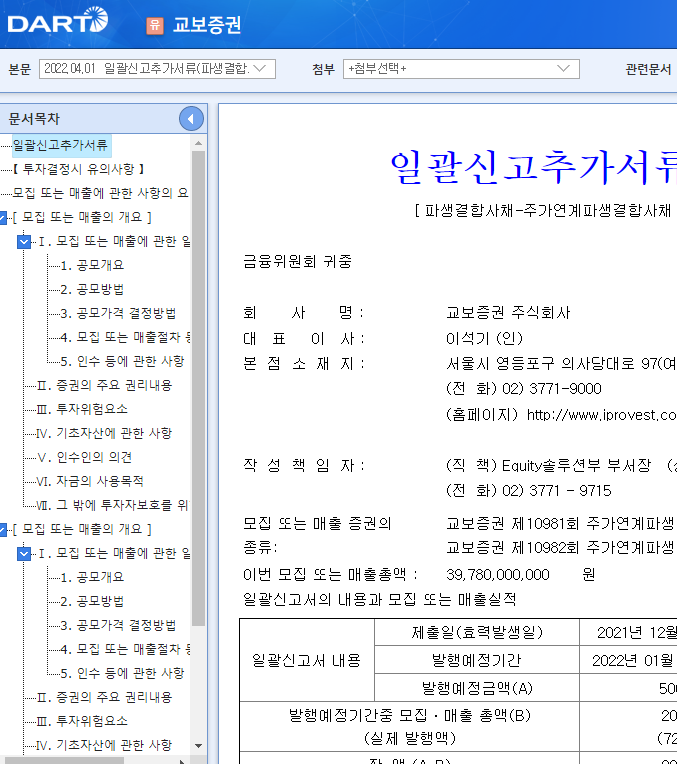Collapse first Ⅰ. 모집 또는 매출에 관한 node

point(24,241)
